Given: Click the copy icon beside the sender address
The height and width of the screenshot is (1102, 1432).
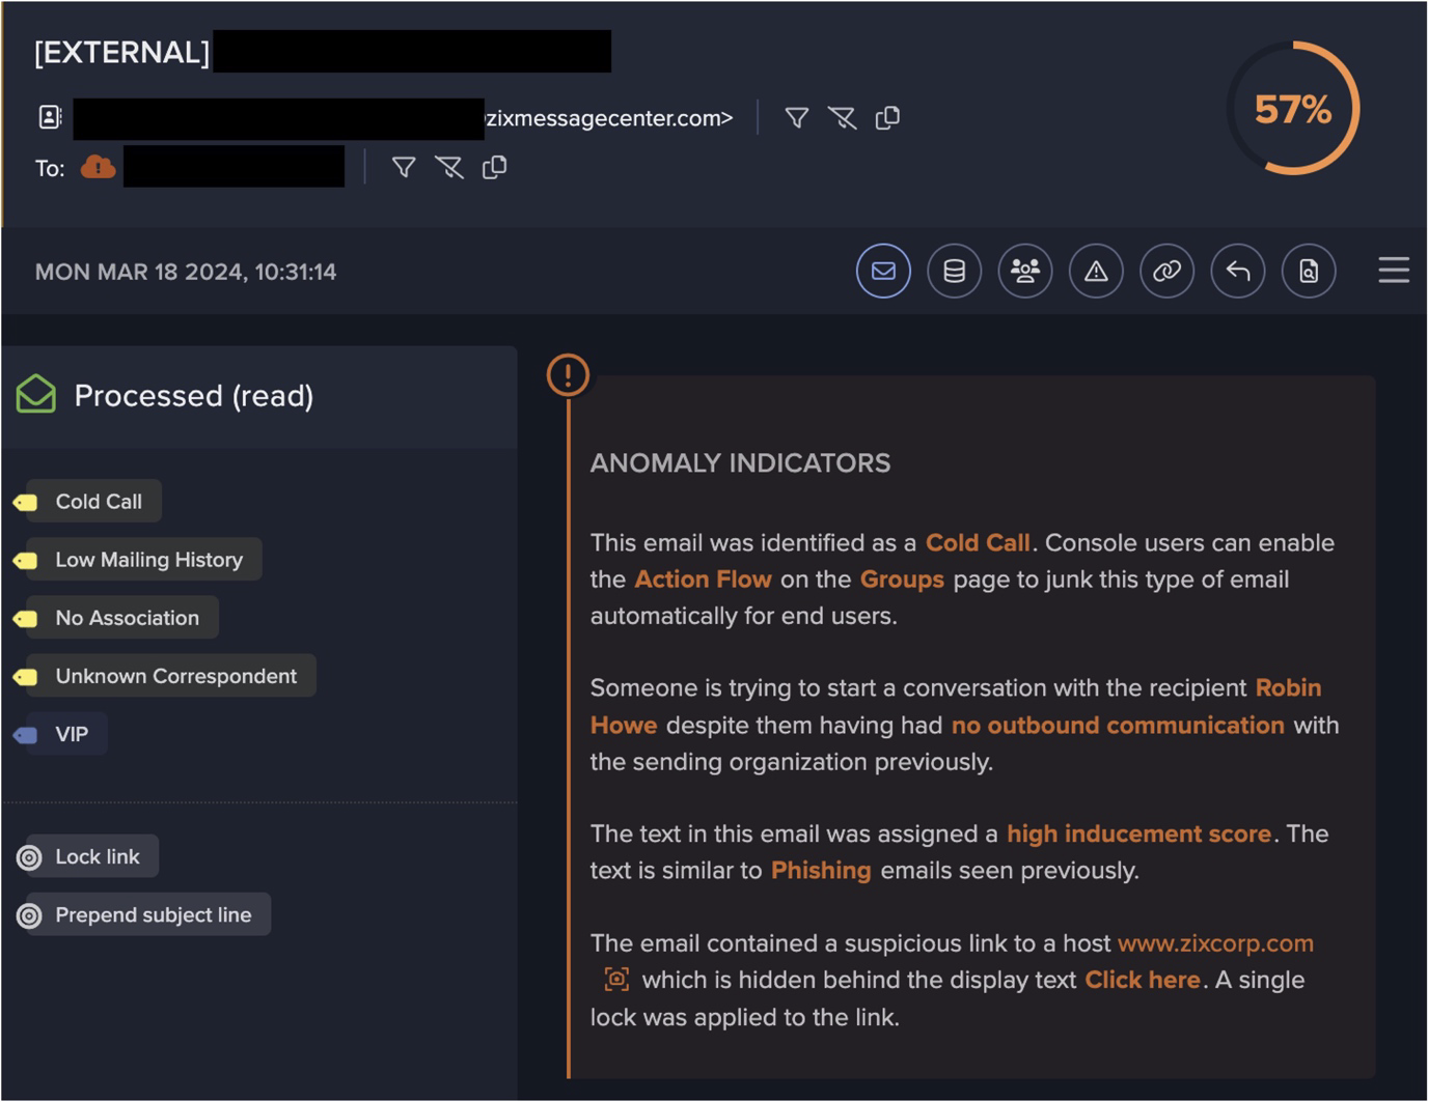Looking at the screenshot, I should coord(888,117).
